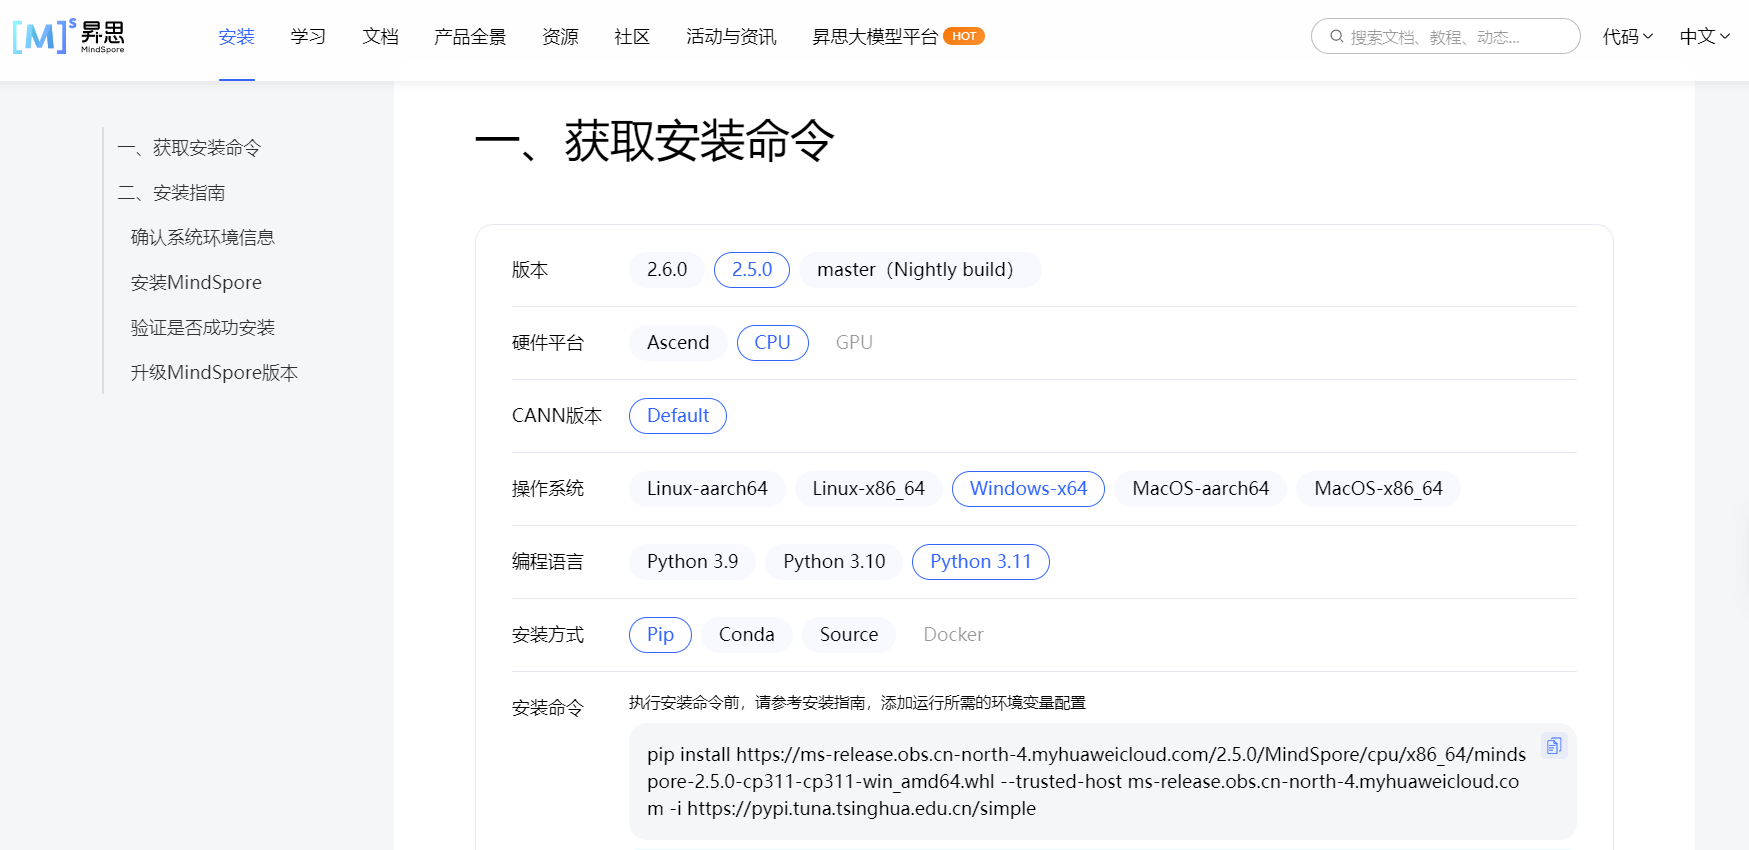Viewport: 1749px width, 850px height.
Task: Open 产品全景 menu
Action: pos(470,37)
